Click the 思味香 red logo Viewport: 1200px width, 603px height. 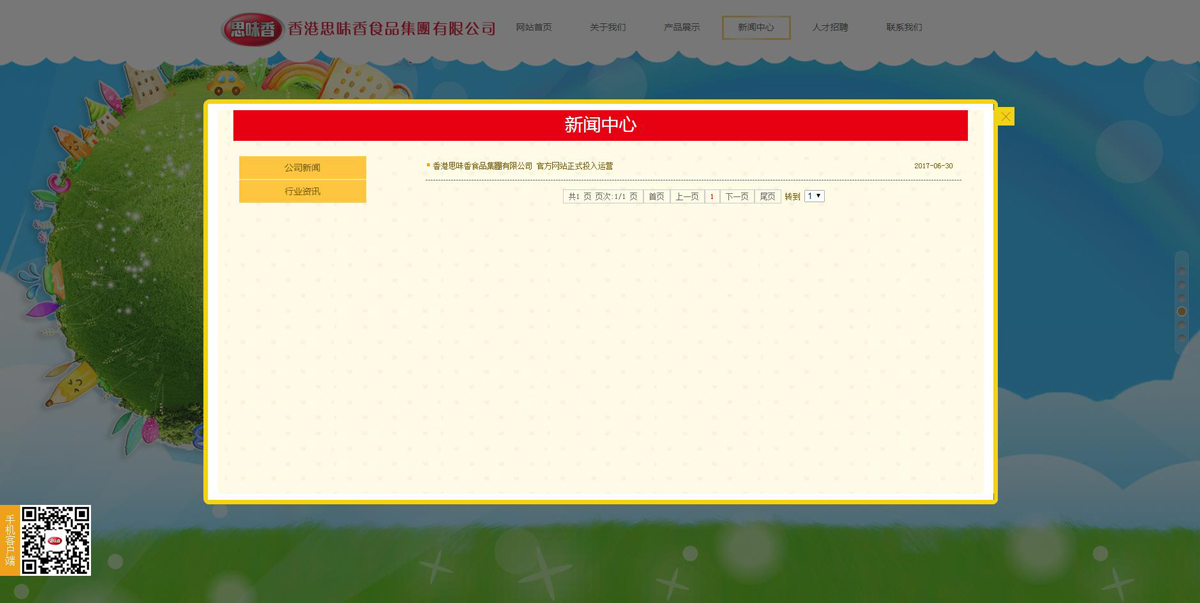pos(252,29)
